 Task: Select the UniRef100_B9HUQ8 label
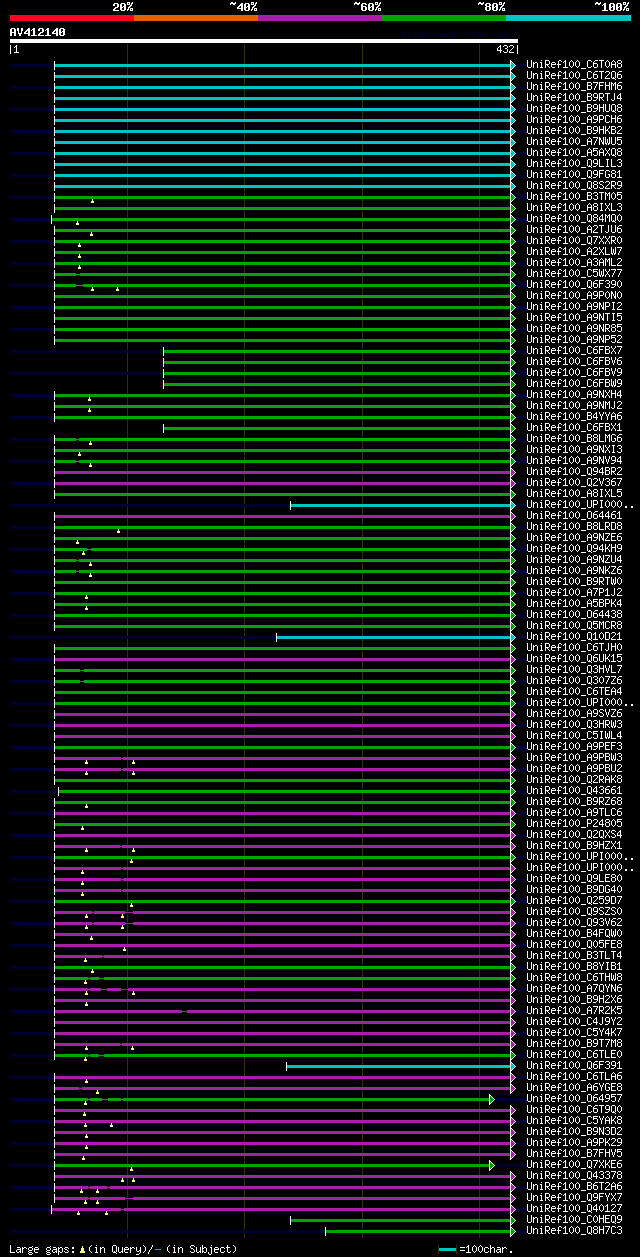[x=574, y=108]
